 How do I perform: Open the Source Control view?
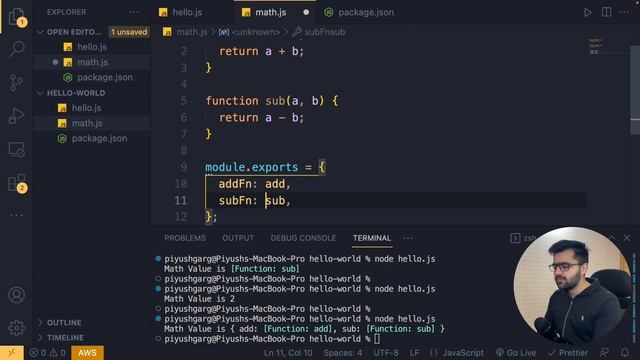16,82
